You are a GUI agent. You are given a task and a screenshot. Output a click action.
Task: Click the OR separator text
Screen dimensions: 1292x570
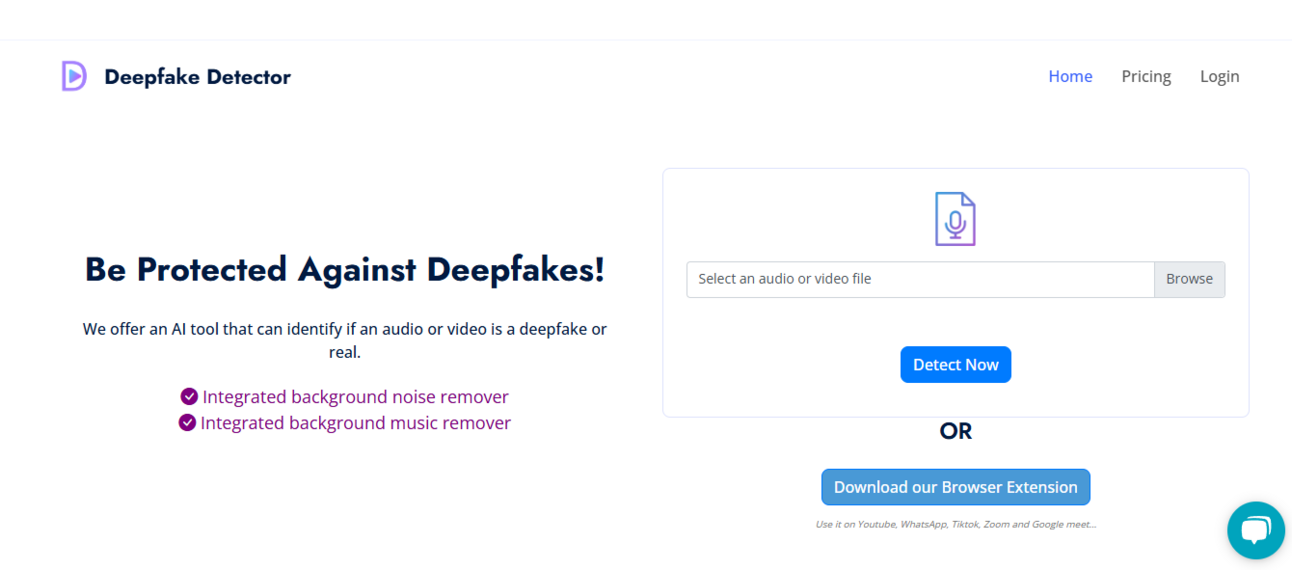[955, 431]
